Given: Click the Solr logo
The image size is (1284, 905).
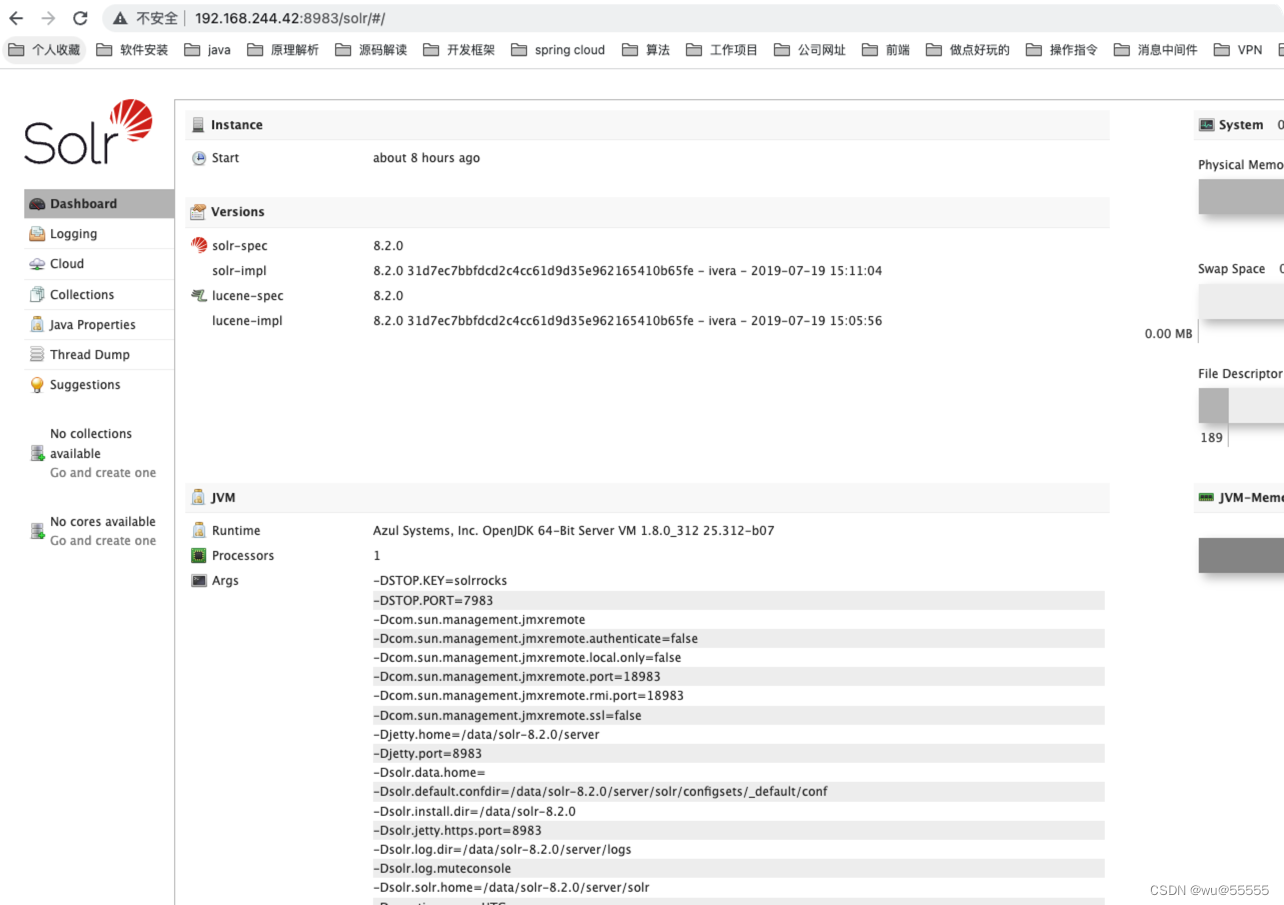Looking at the screenshot, I should [x=88, y=133].
